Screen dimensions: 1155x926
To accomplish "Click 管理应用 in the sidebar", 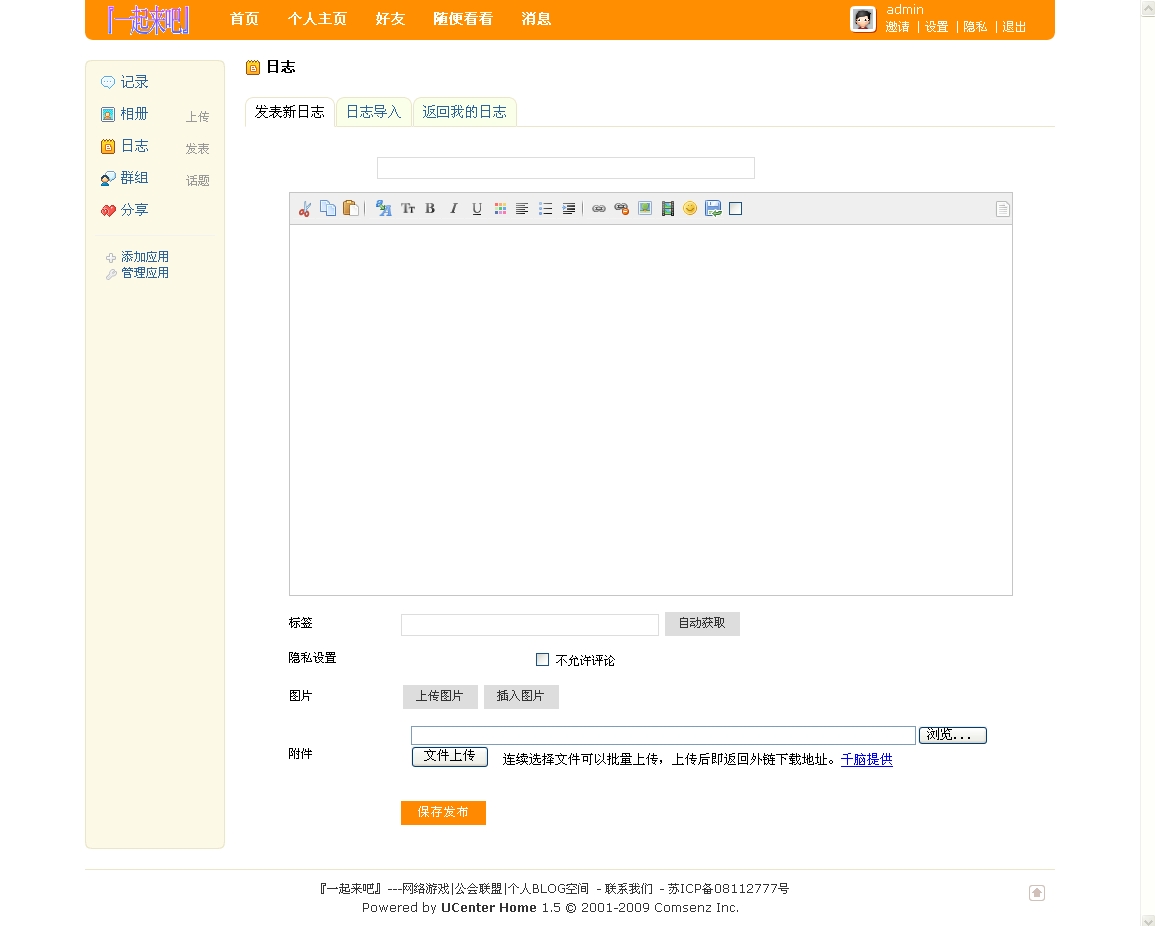I will coord(145,273).
